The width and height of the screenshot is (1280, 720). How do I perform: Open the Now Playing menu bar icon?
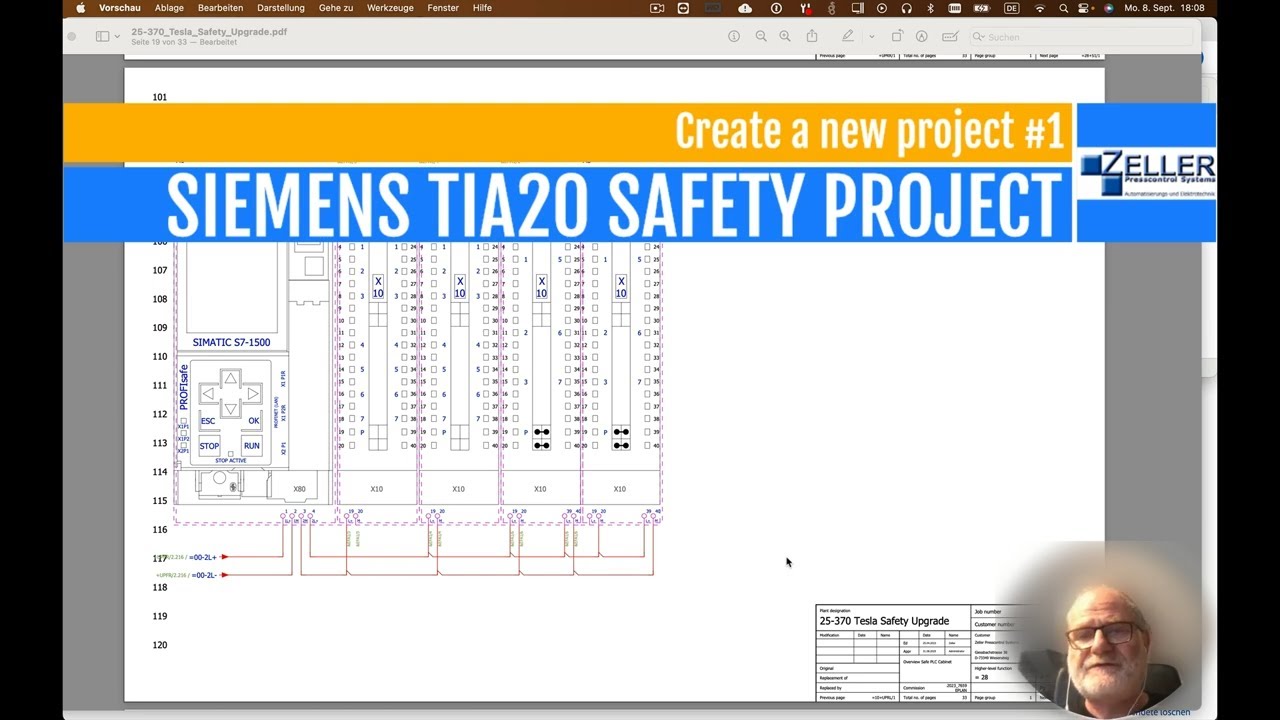[x=882, y=8]
